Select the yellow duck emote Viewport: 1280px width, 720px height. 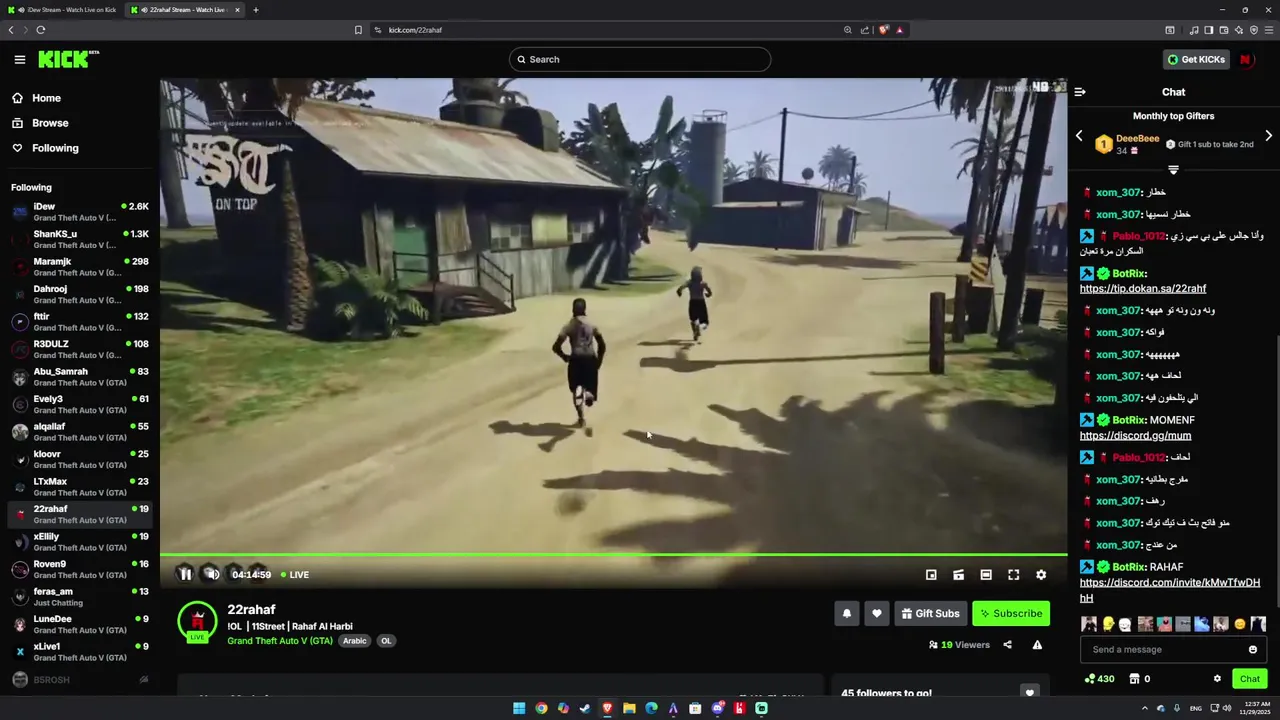click(x=1108, y=624)
